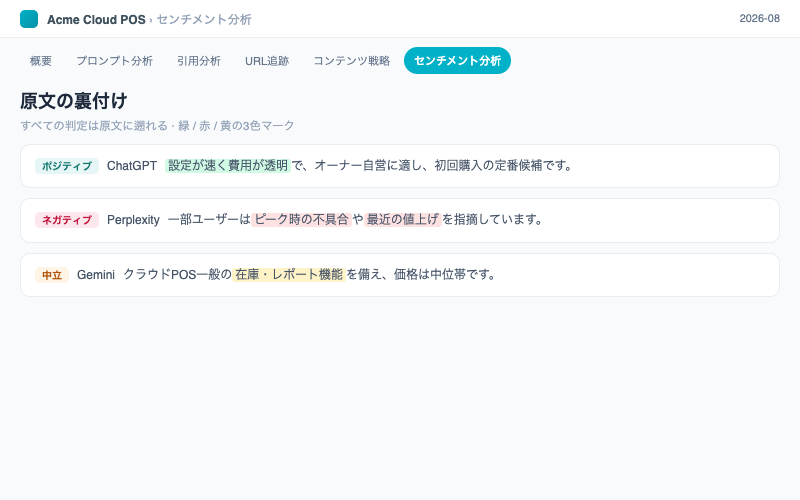
Task: Click red highlight ピーク時の不具合
Action: pos(301,219)
